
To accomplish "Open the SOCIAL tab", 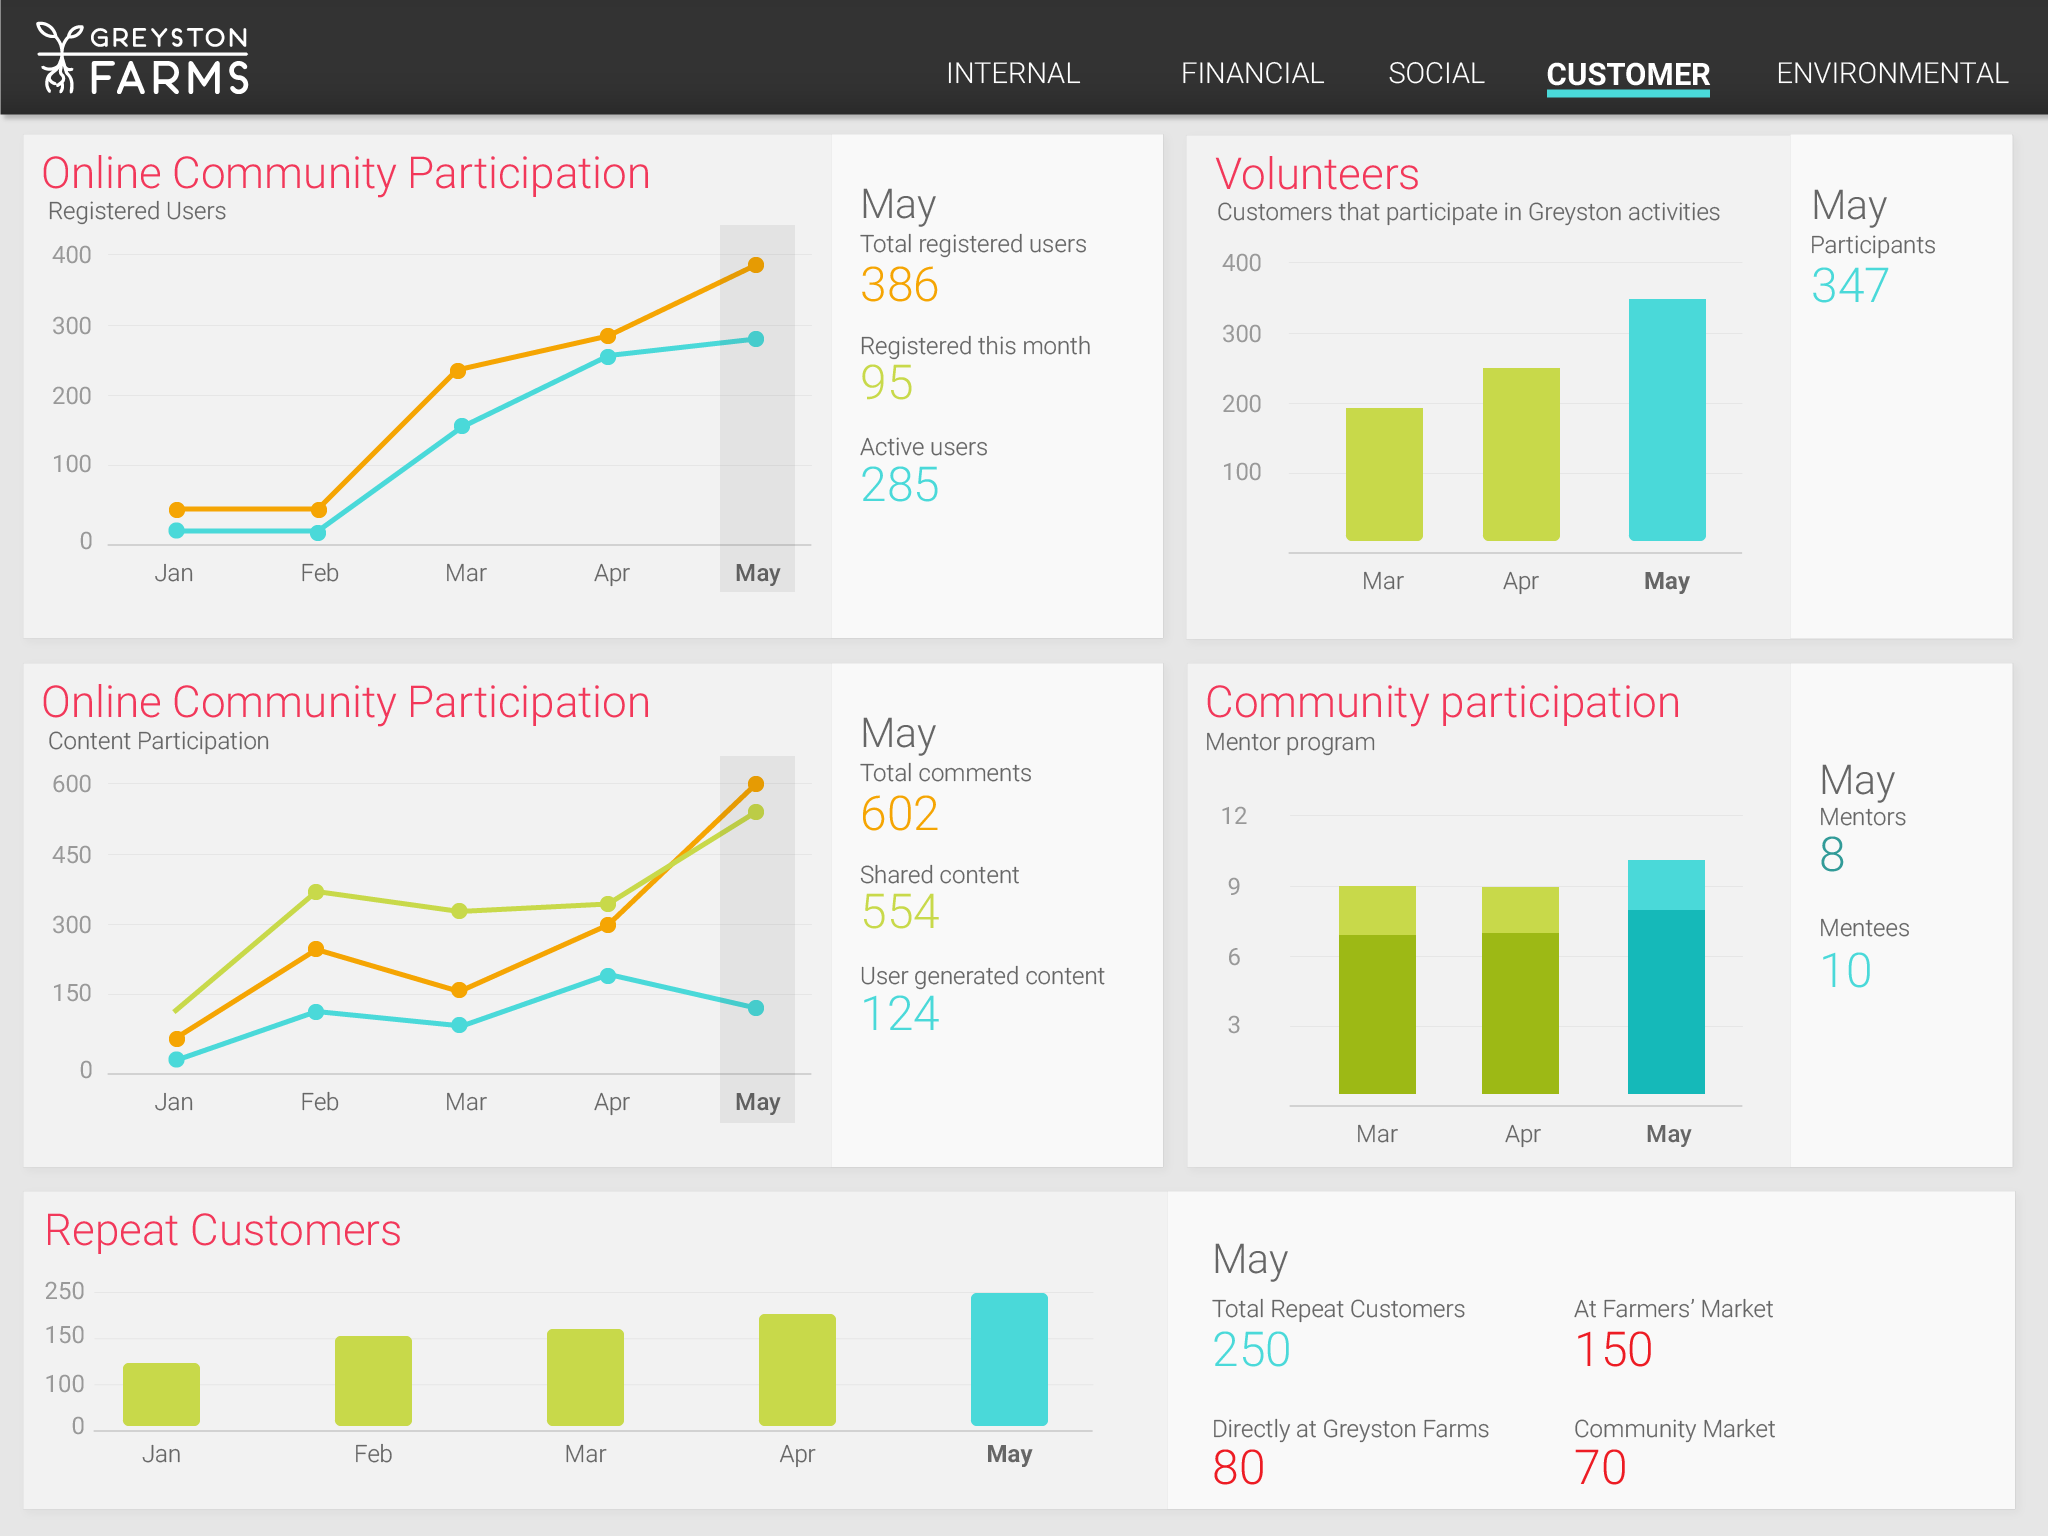I will point(1436,73).
